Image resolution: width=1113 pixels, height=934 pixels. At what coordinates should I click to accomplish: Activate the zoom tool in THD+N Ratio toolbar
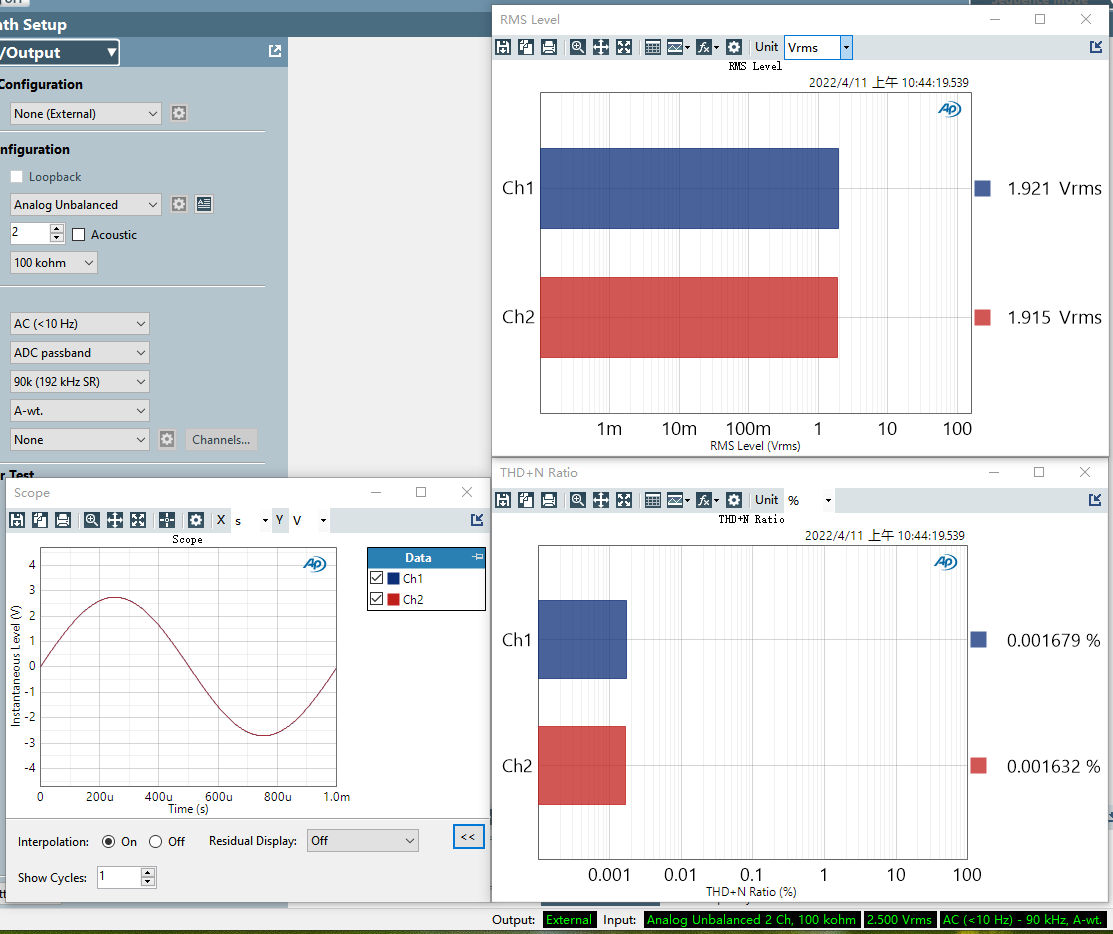coord(577,500)
